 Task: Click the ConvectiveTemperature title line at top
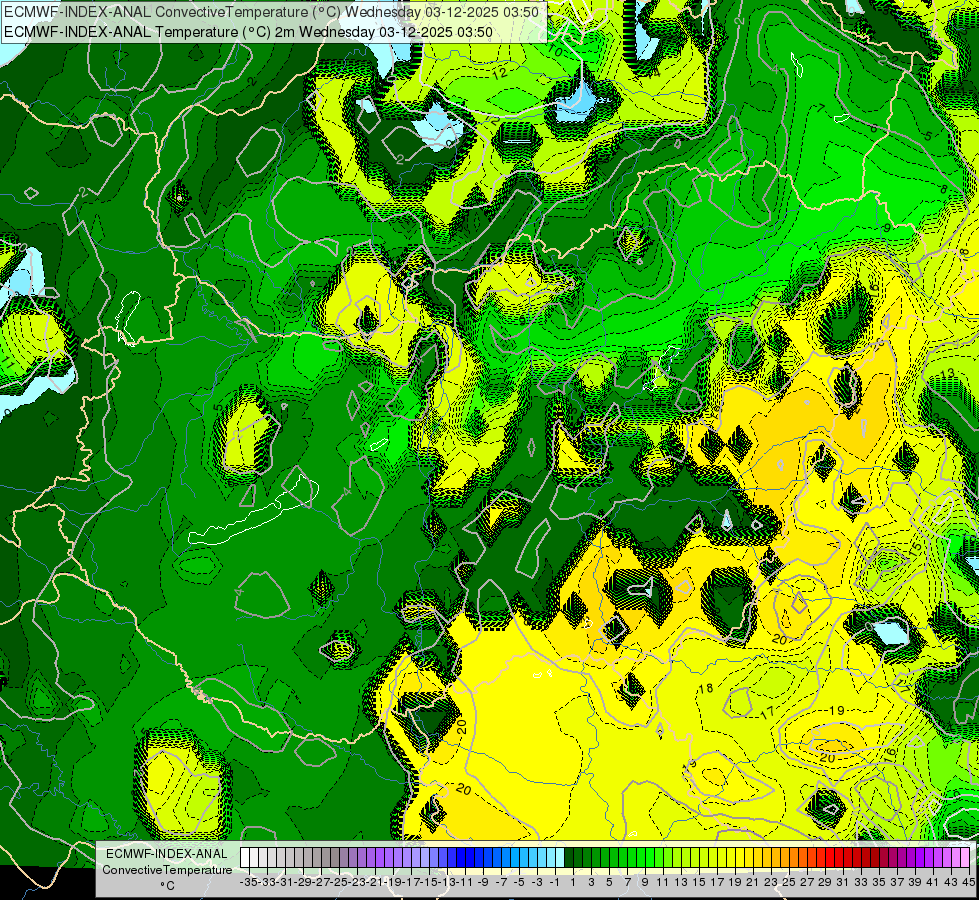272,12
